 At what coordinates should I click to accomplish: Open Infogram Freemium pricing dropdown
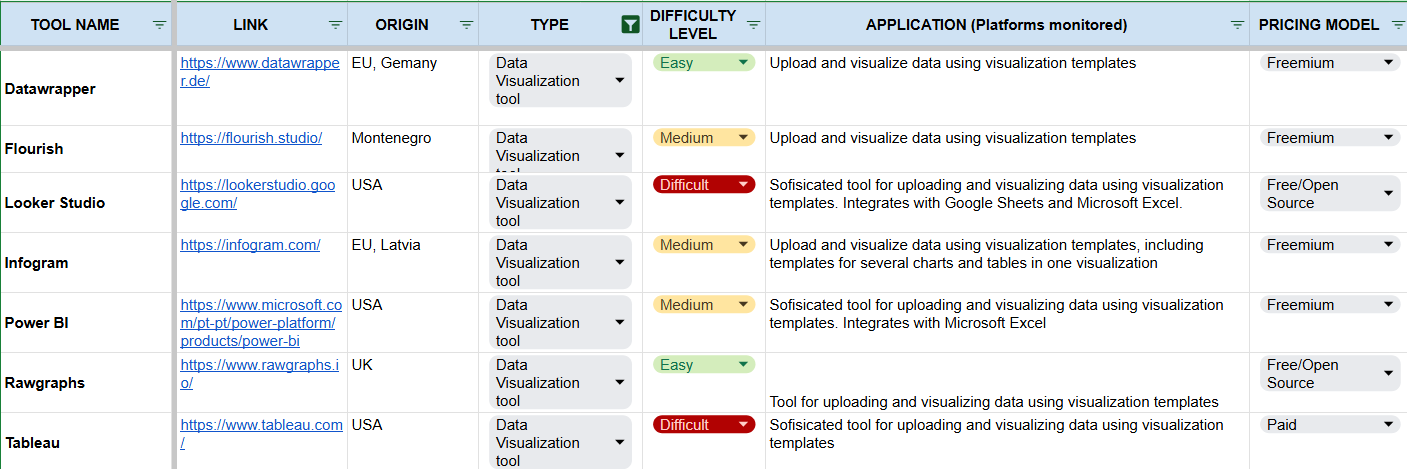click(x=1330, y=244)
